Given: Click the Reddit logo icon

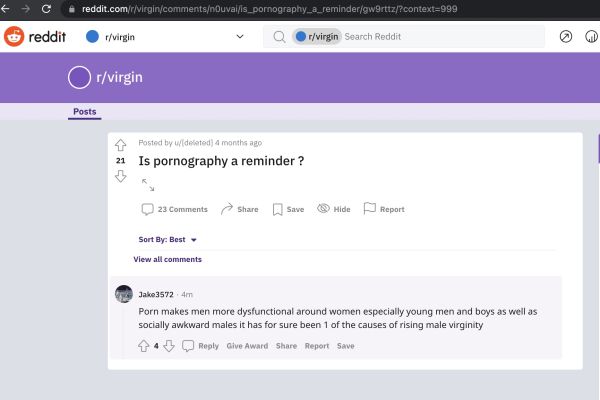Looking at the screenshot, I should click(x=14, y=37).
